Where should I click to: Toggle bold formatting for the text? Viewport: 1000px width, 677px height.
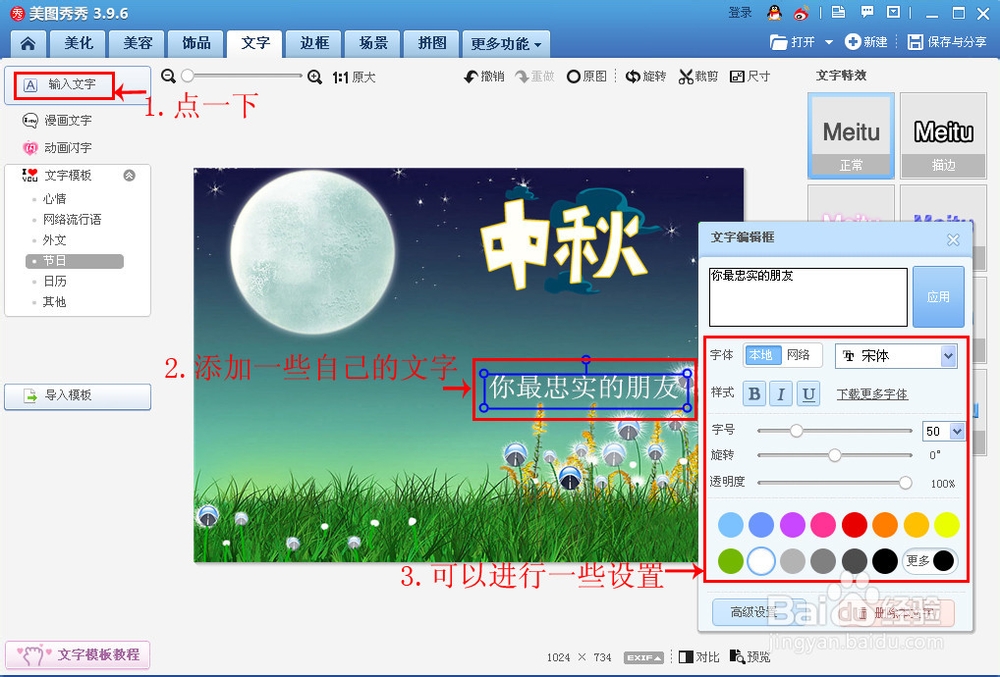pyautogui.click(x=754, y=394)
